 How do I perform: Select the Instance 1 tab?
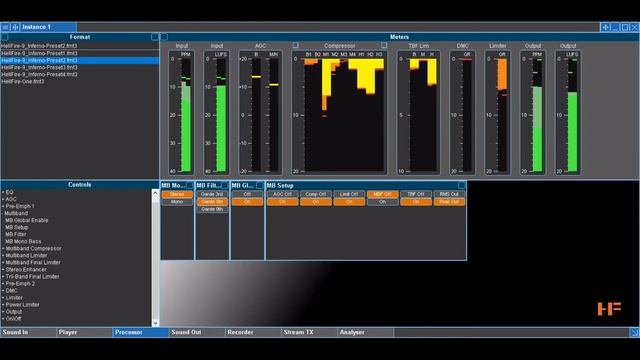click(48, 27)
